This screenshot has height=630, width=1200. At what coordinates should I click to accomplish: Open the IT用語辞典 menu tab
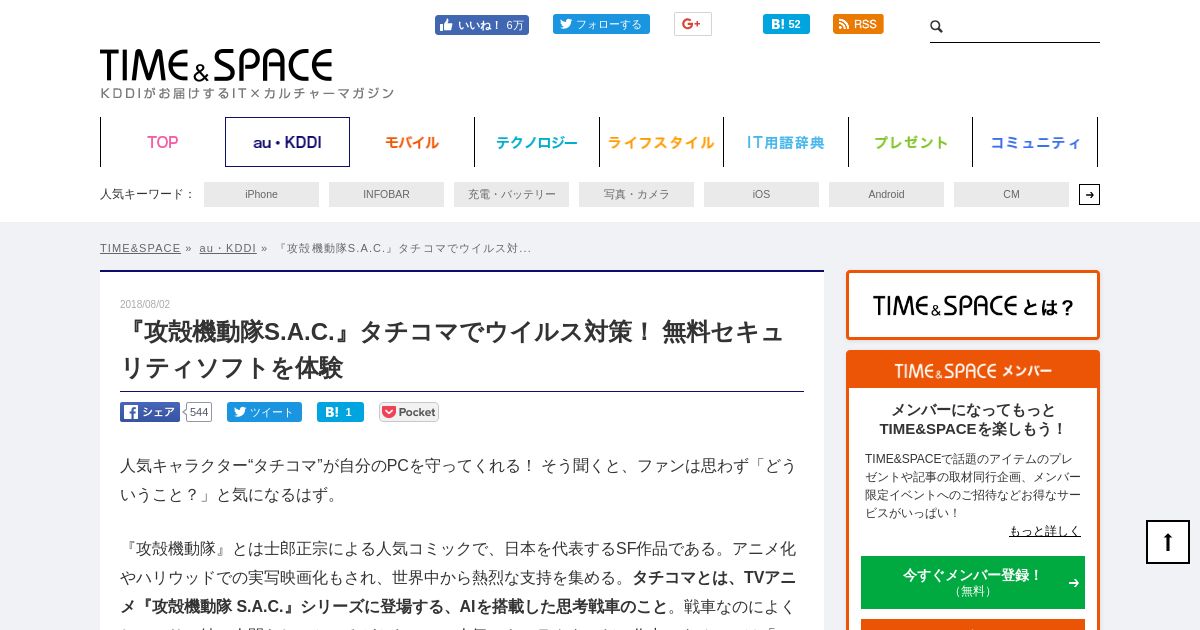click(786, 142)
